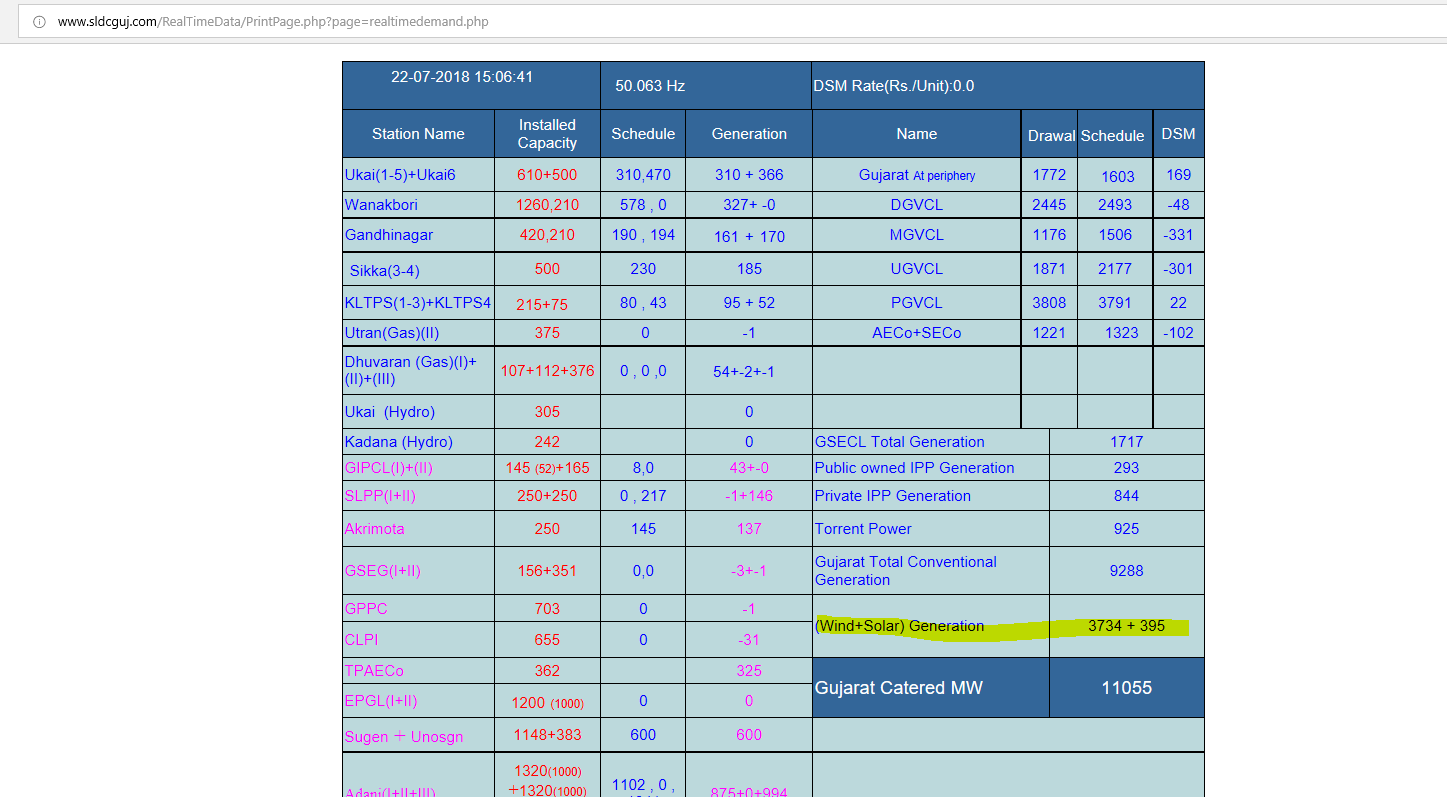The image size is (1447, 797).
Task: Click the Sugen + Unosgn station name
Action: [x=404, y=737]
